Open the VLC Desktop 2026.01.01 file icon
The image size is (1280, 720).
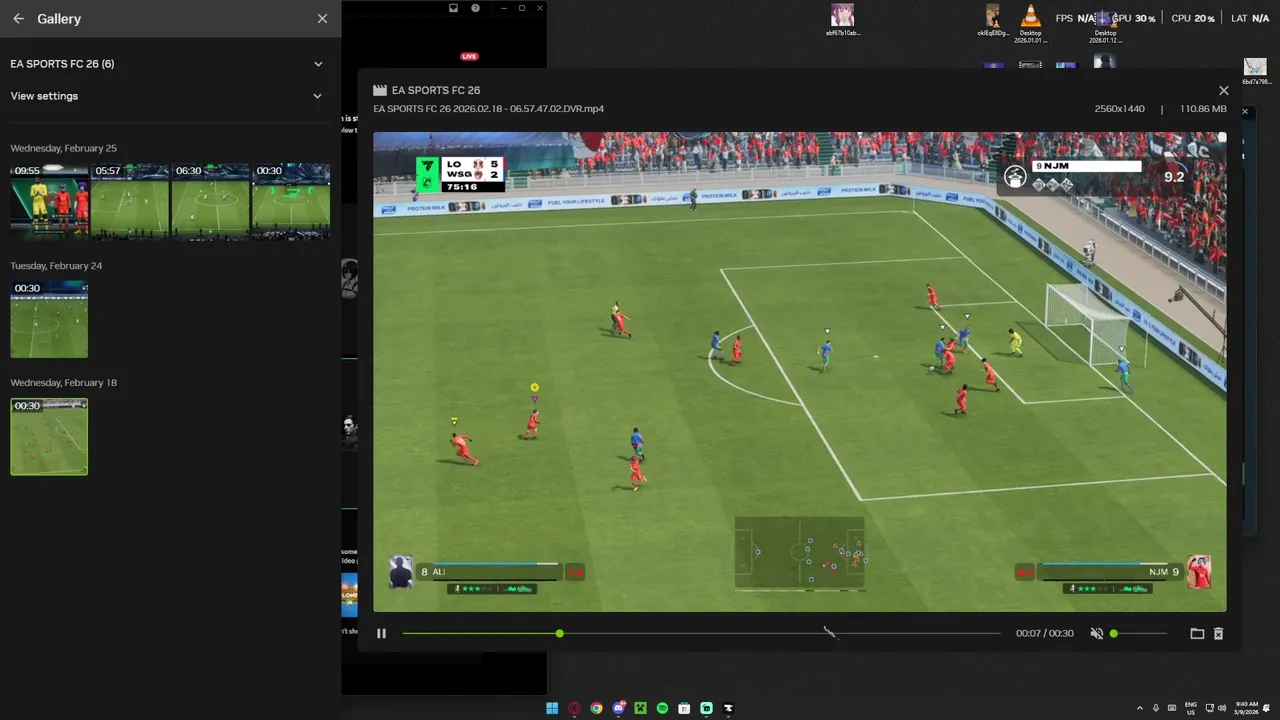[1030, 23]
